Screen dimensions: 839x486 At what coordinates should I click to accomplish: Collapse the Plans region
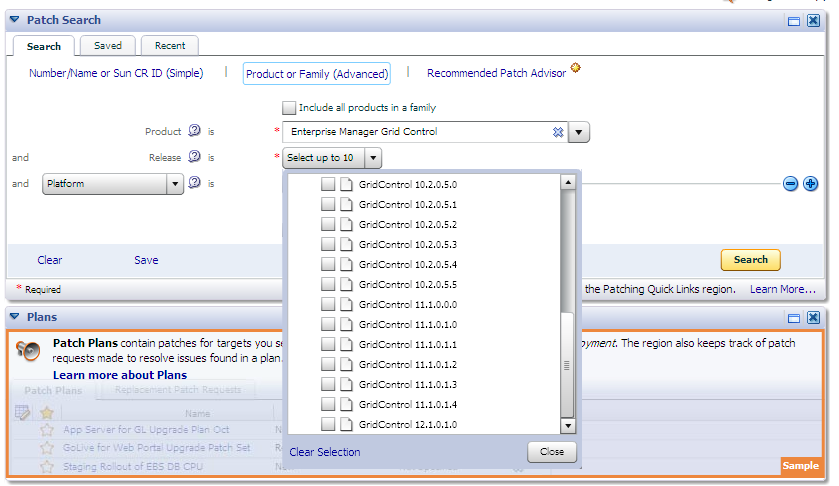click(x=15, y=317)
